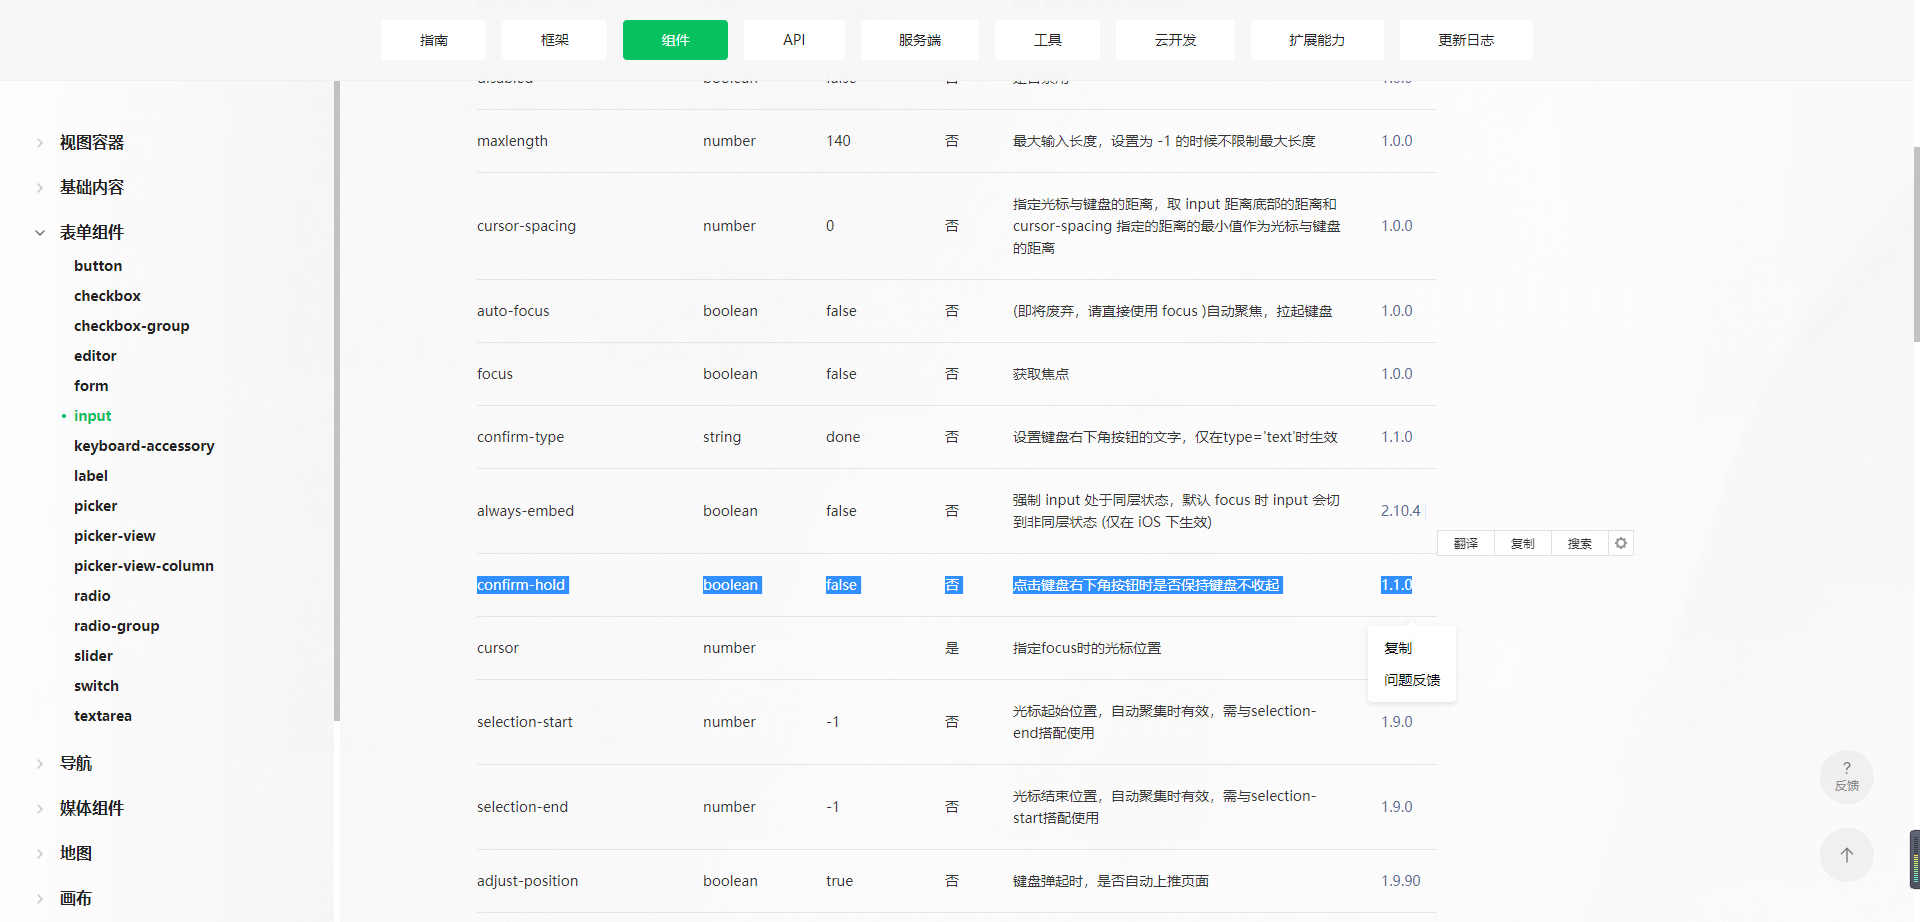Open the 服务端 top tab
Image resolution: width=1920 pixels, height=922 pixels.
pyautogui.click(x=920, y=40)
